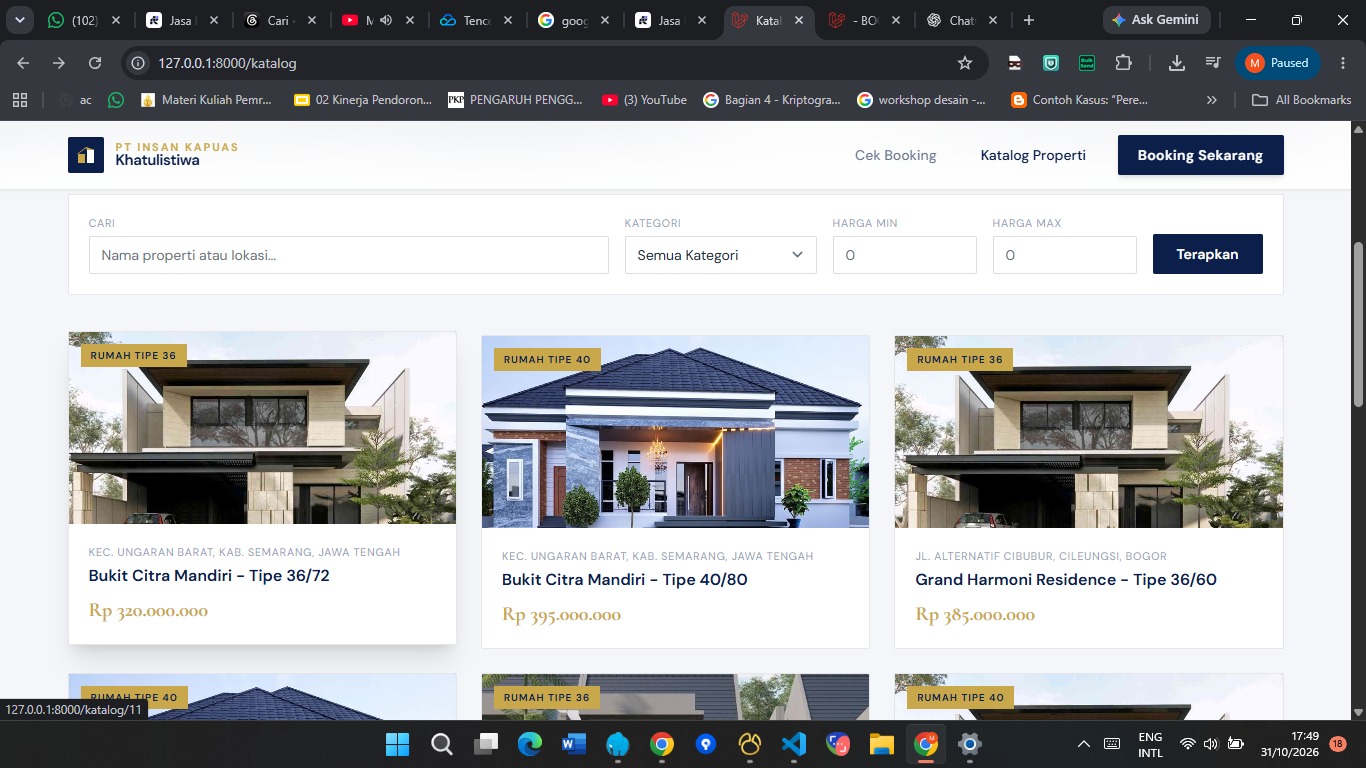This screenshot has width=1366, height=768.
Task: Go back to the previous page
Action: click(x=23, y=63)
